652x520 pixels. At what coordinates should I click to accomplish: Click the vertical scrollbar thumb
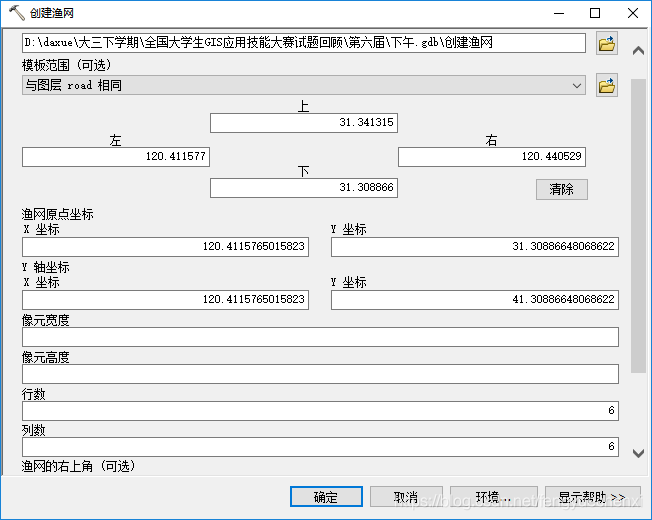point(638,226)
